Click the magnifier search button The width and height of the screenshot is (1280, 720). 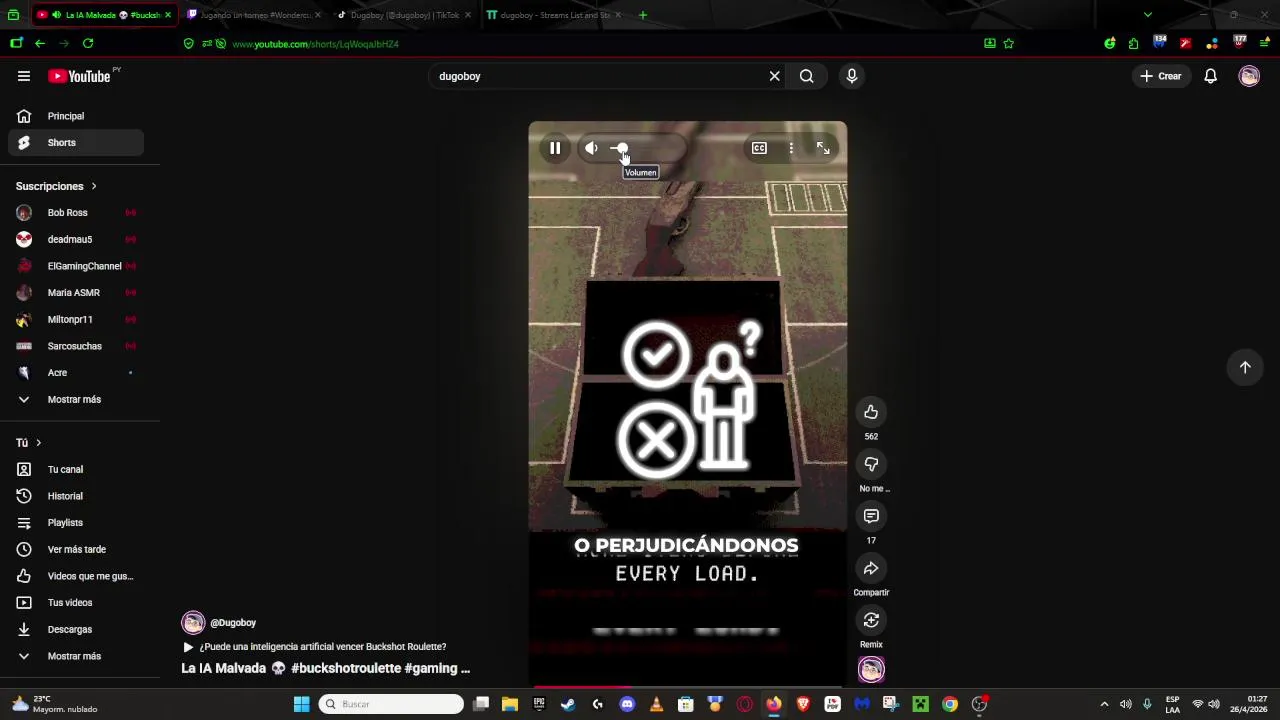coord(806,76)
